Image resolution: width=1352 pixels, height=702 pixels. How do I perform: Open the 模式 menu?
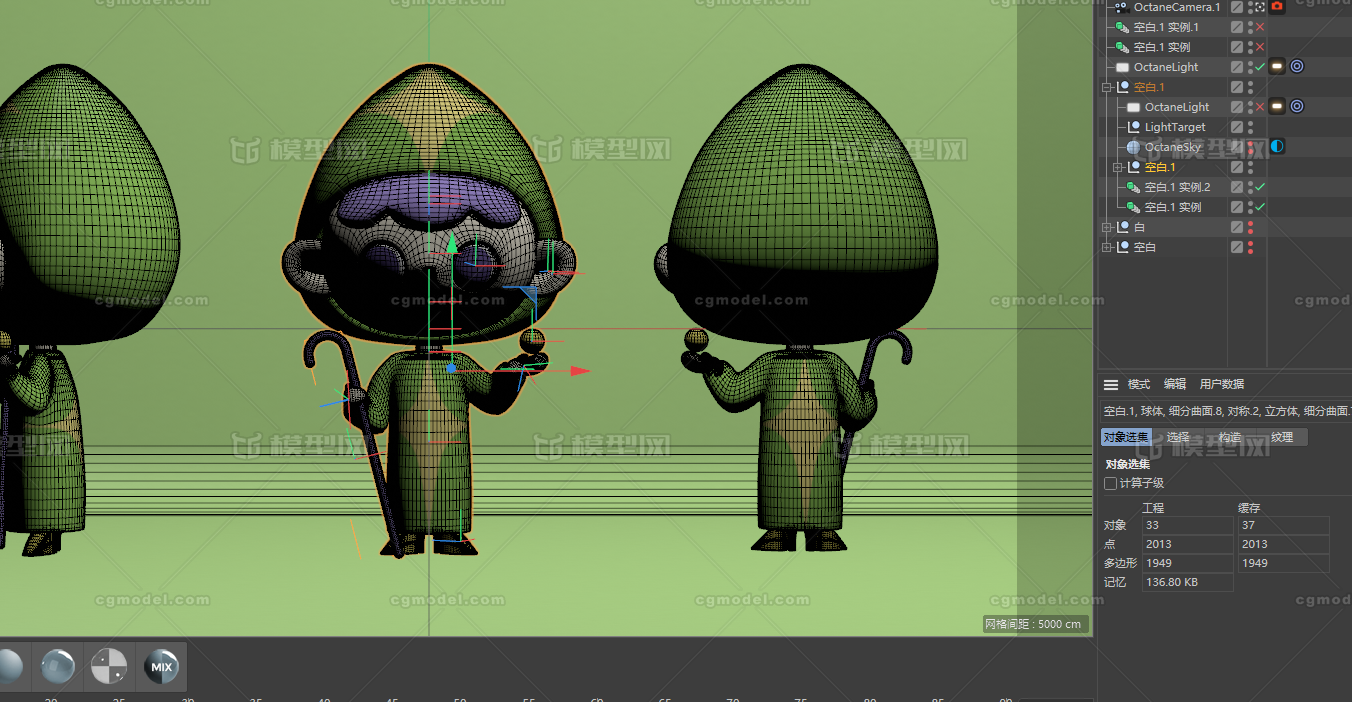click(1139, 385)
